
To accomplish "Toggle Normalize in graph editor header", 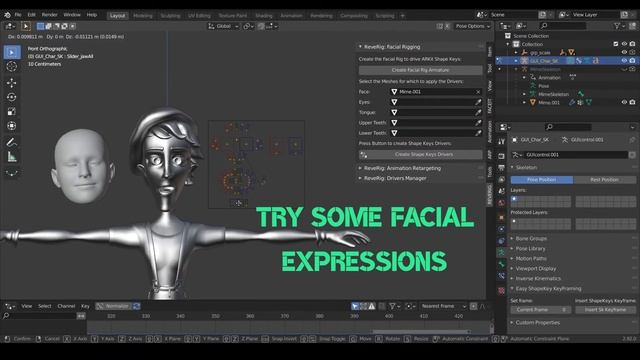I will point(114,306).
